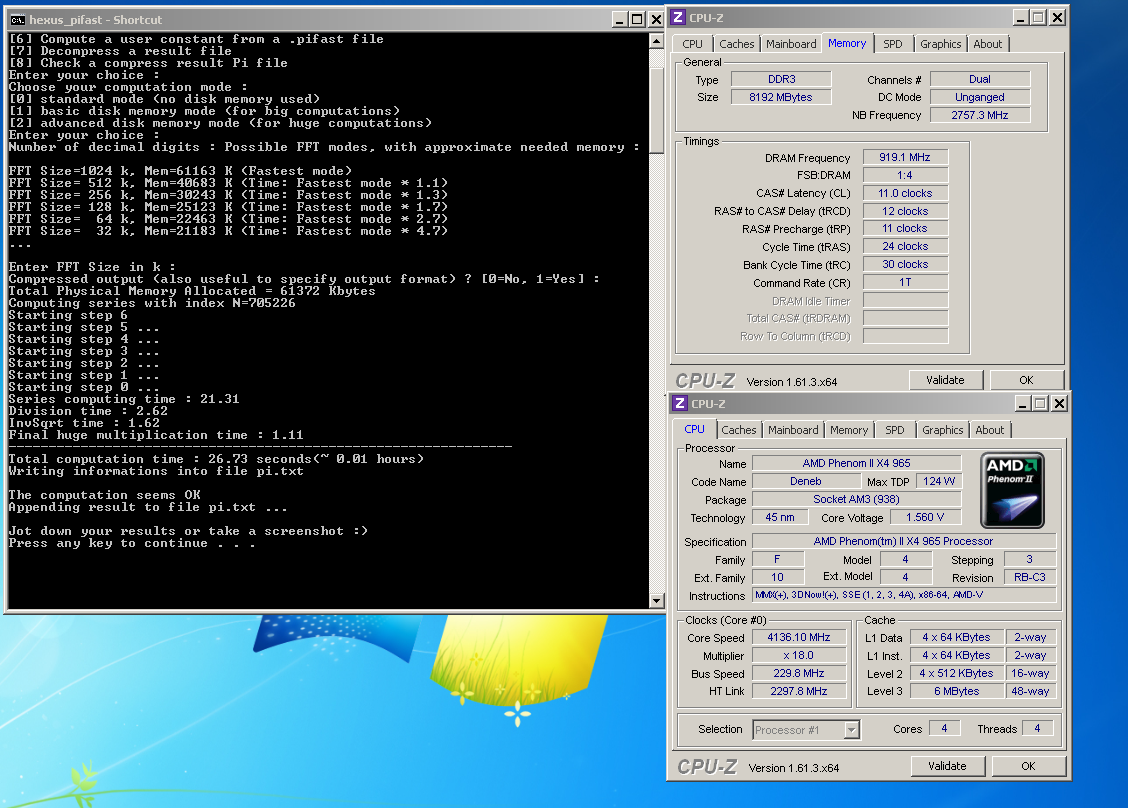
Task: Click the Total computation time line in console
Action: 217,459
